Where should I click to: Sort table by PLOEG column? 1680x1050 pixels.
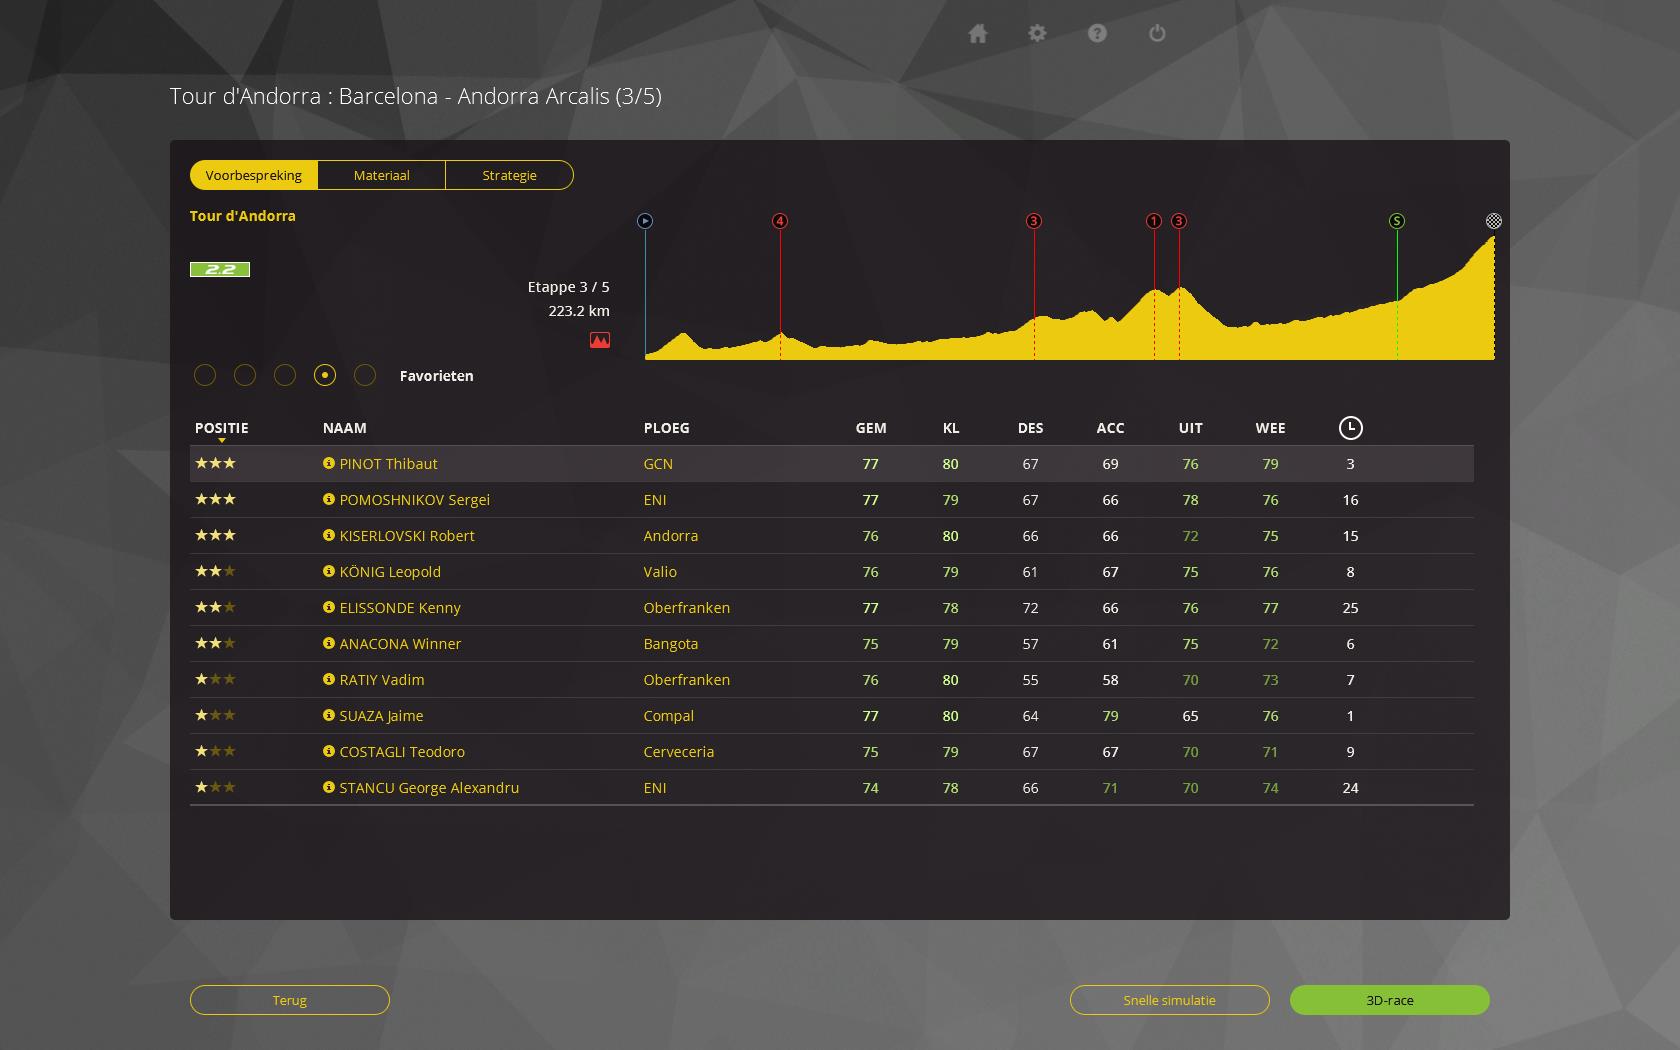667,428
